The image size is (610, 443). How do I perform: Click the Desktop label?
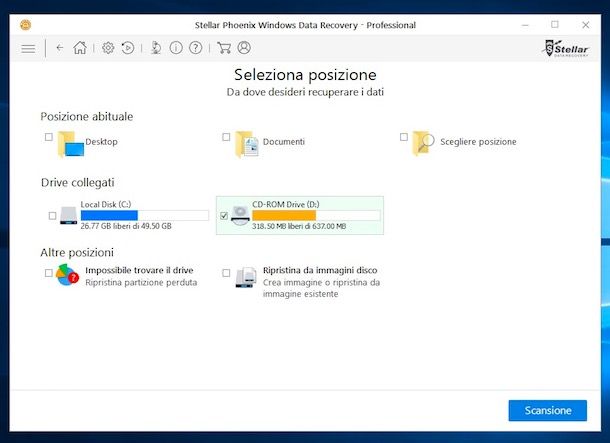101,142
